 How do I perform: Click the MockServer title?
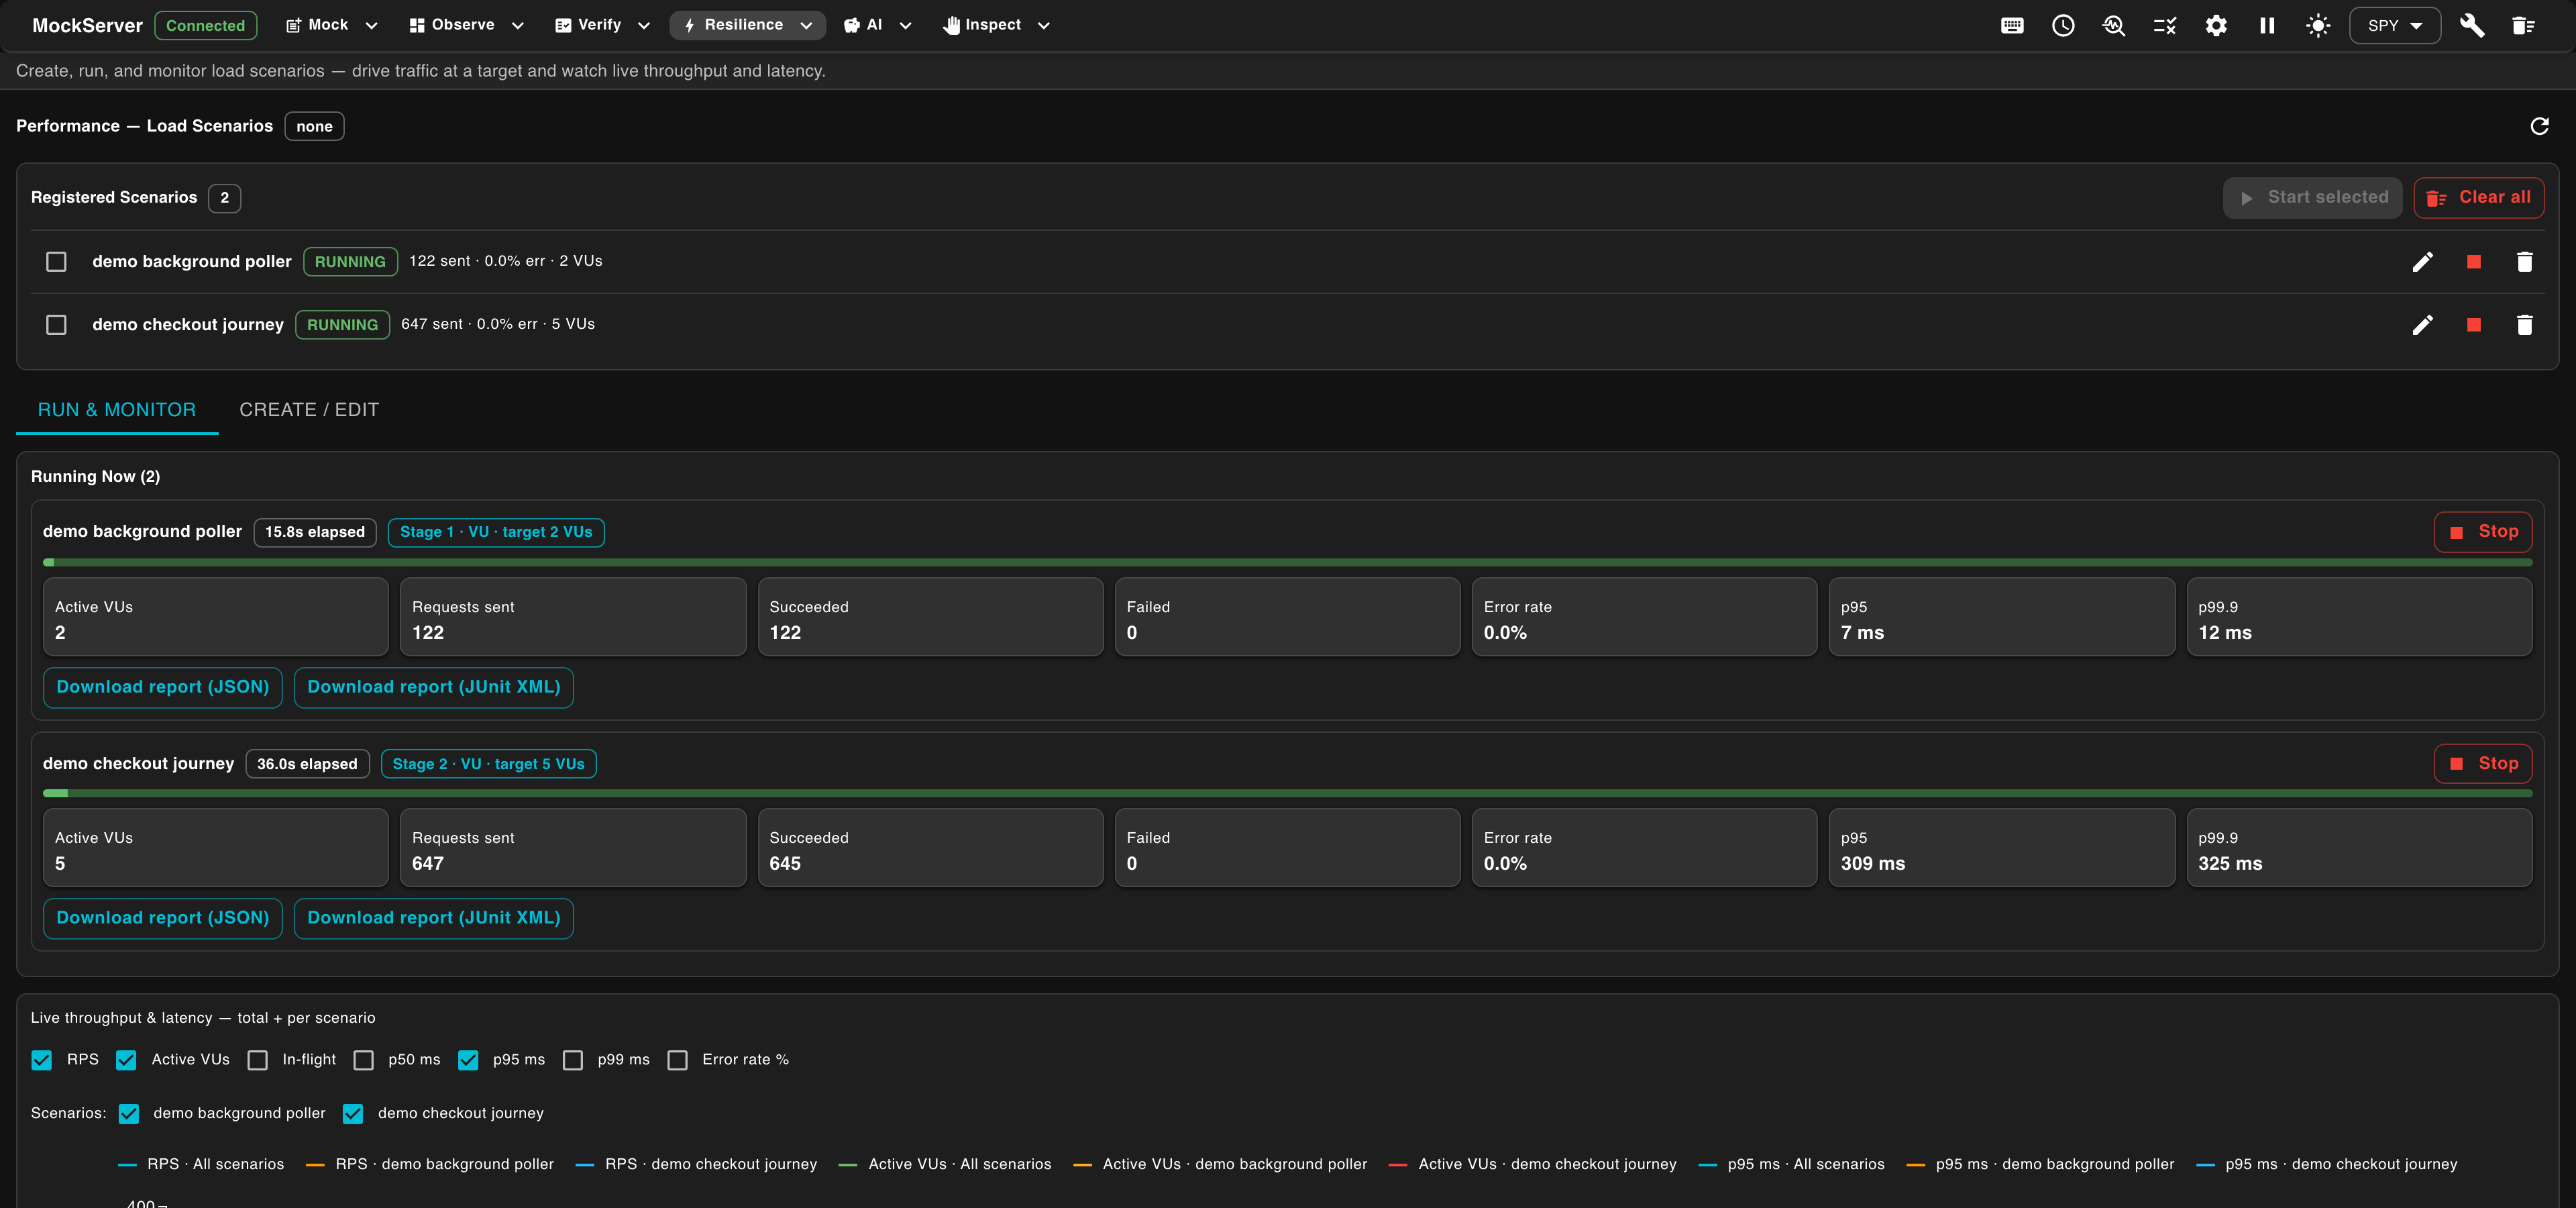coord(87,26)
